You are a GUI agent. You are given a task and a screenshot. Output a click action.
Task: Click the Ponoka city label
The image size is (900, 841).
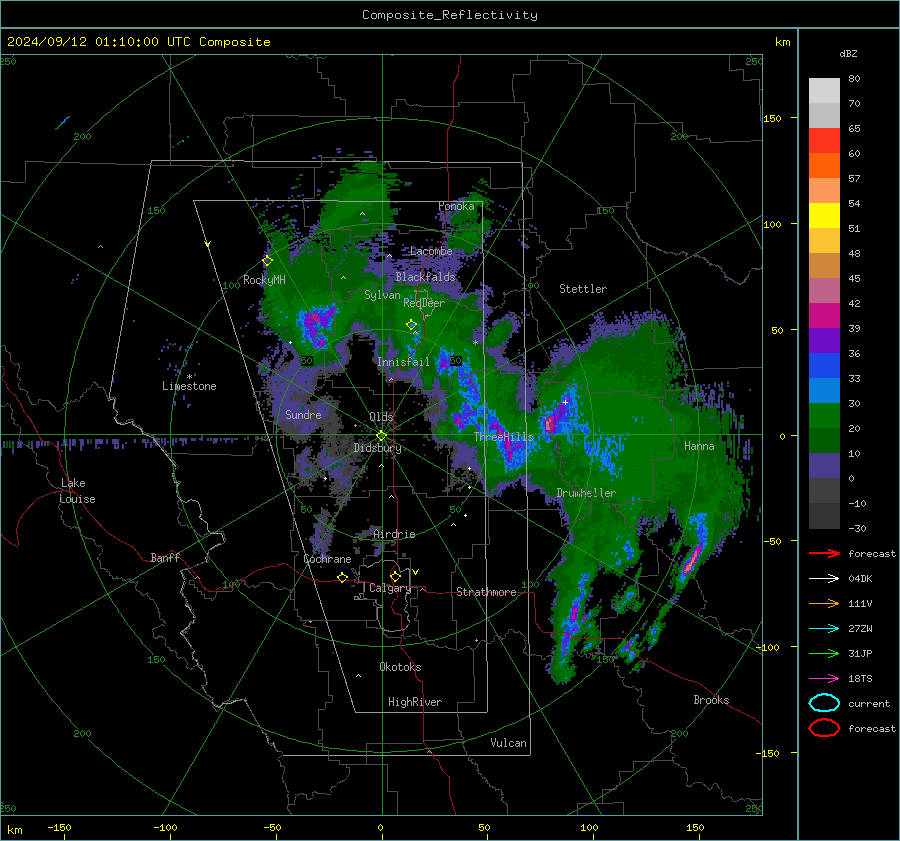[x=456, y=206]
